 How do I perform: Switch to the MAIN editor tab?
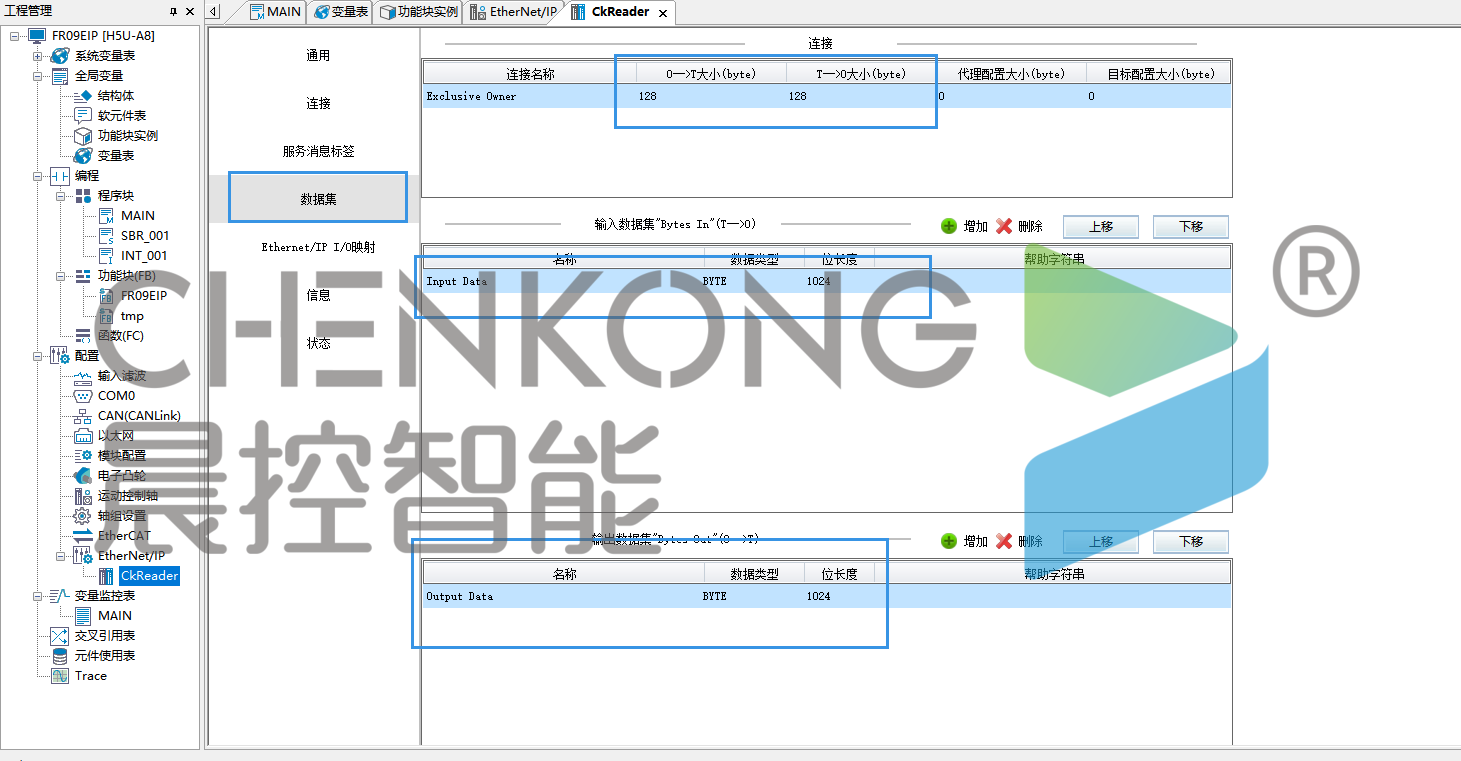[274, 12]
